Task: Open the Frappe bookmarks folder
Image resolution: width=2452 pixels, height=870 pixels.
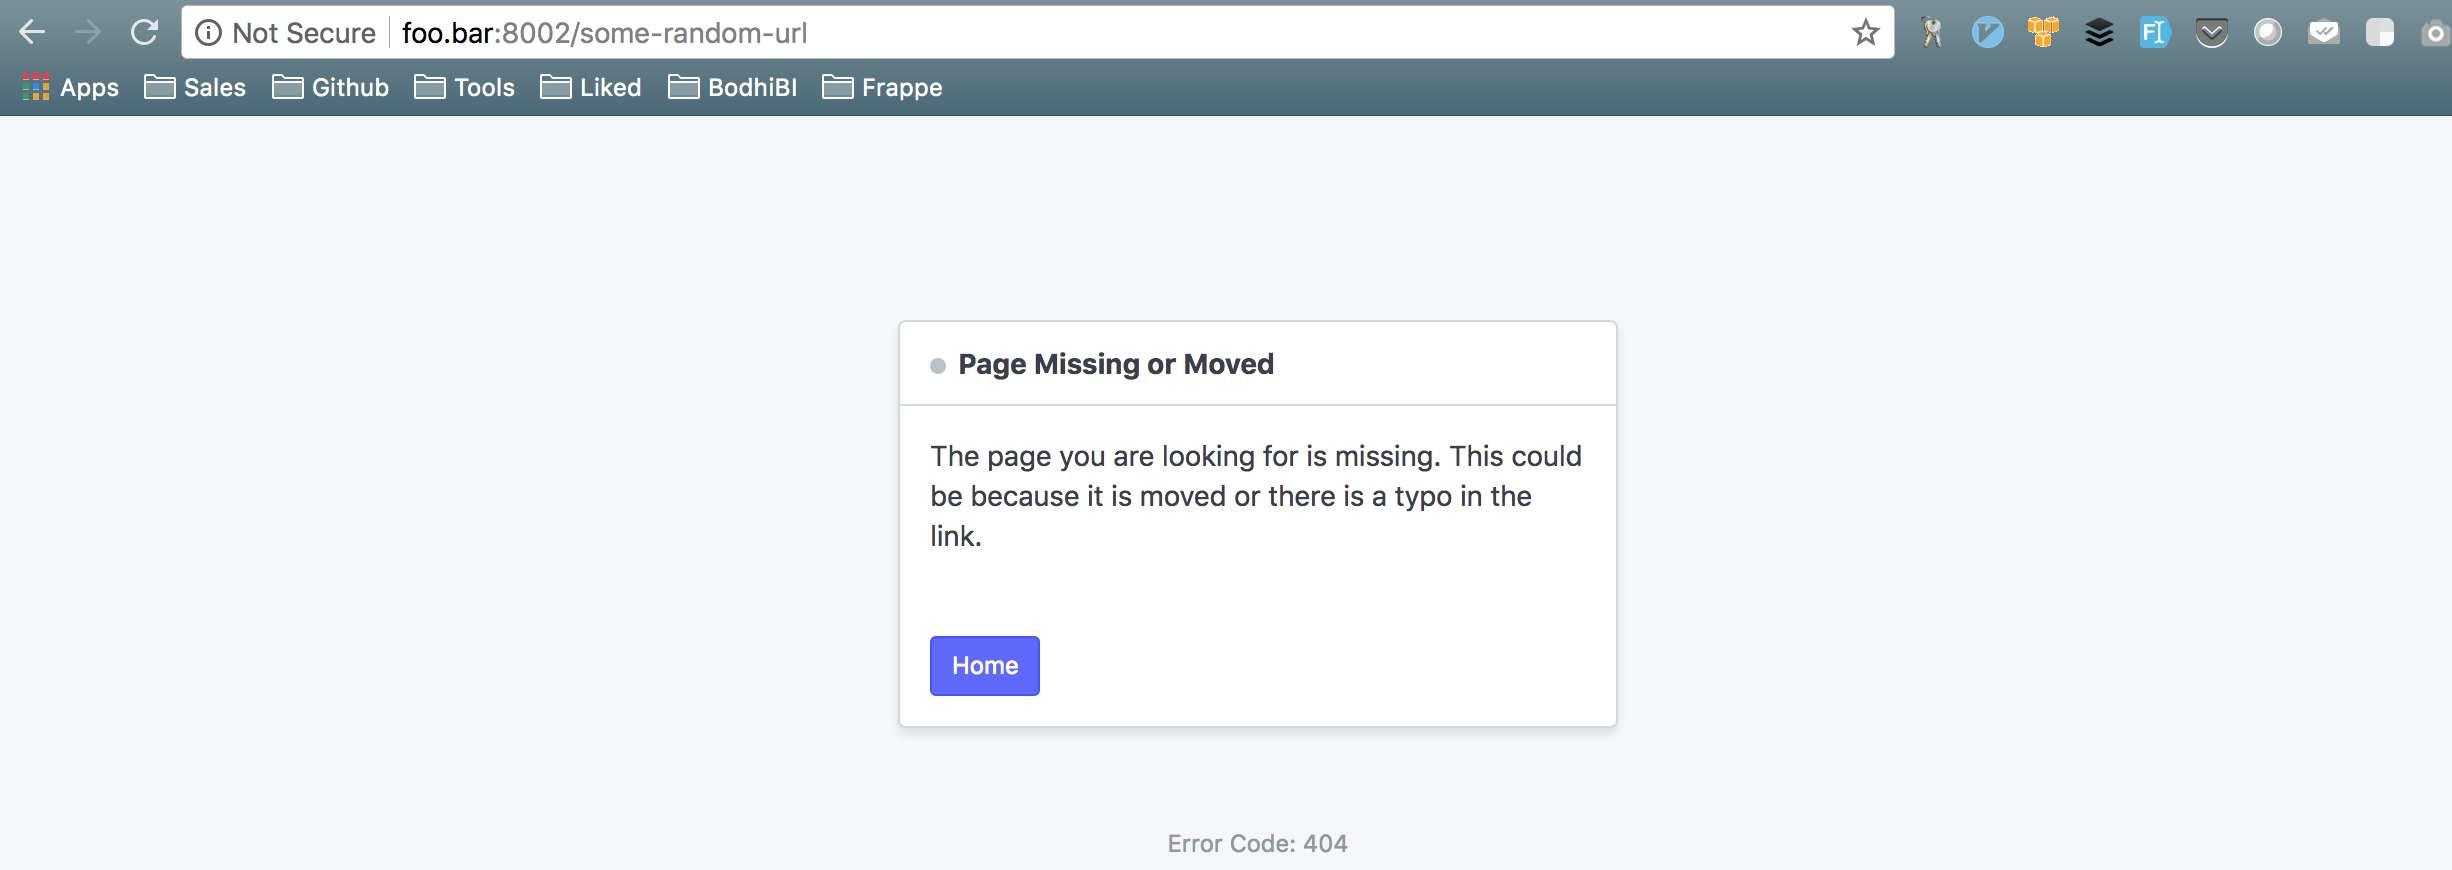Action: (882, 88)
